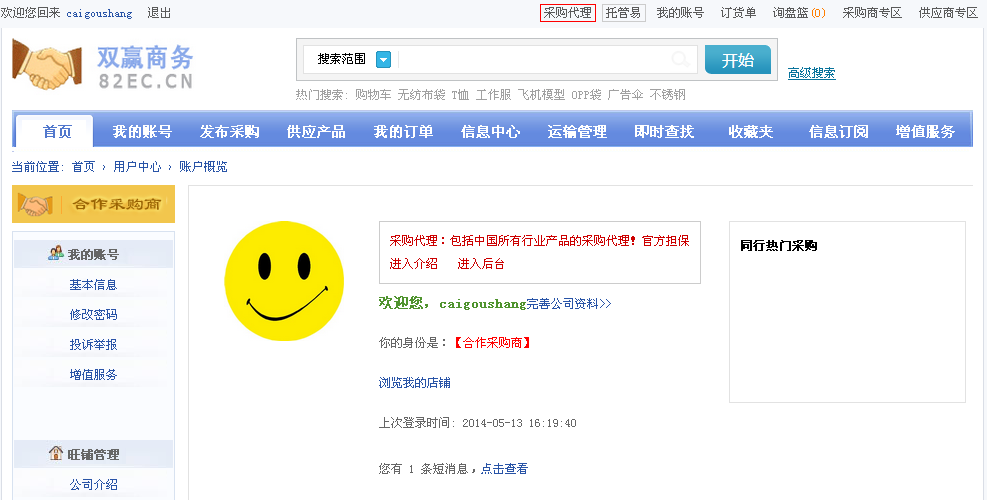Screen dimensions: 987x500
Task: Open 即时查找 nav item
Action: [x=664, y=132]
